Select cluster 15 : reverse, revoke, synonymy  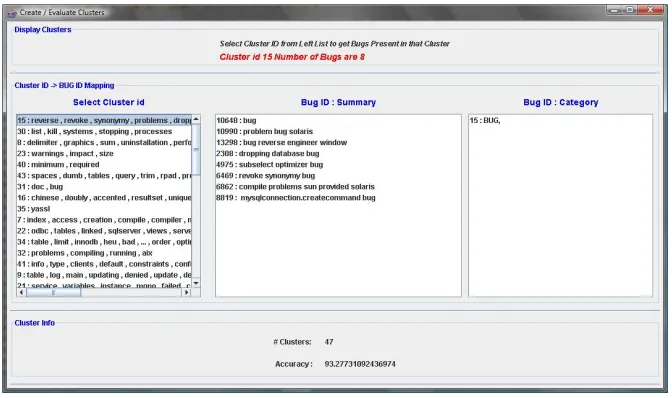pos(104,120)
